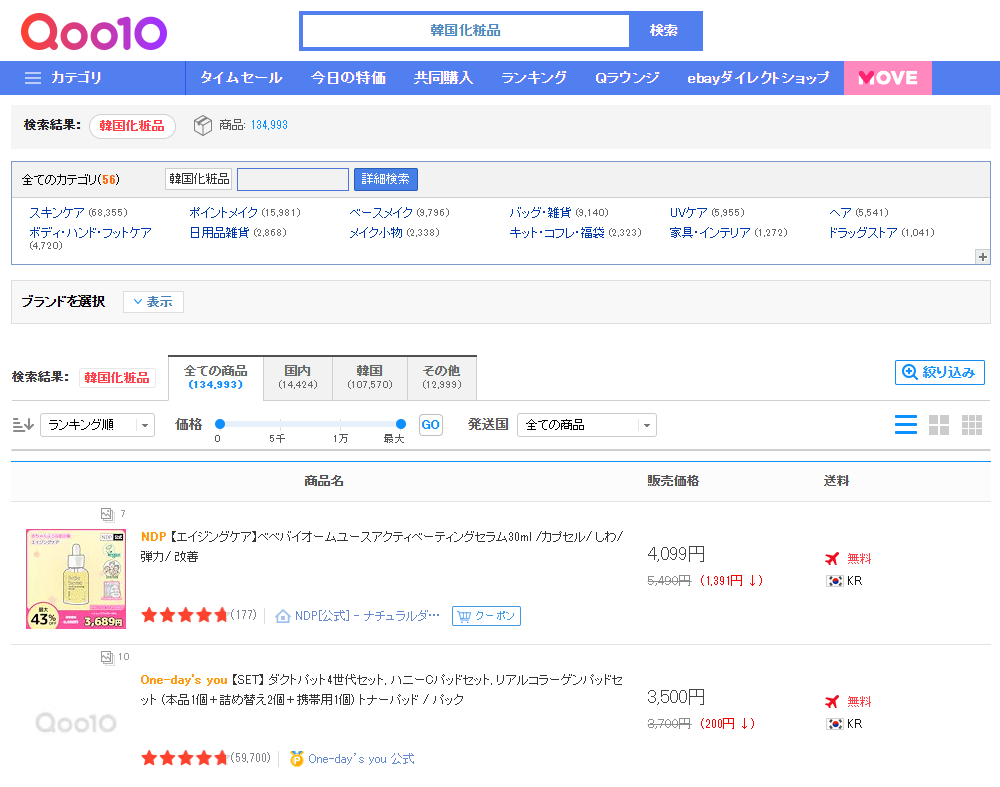Open the スキンケア category link
Image resolution: width=1000 pixels, height=787 pixels.
(57, 213)
